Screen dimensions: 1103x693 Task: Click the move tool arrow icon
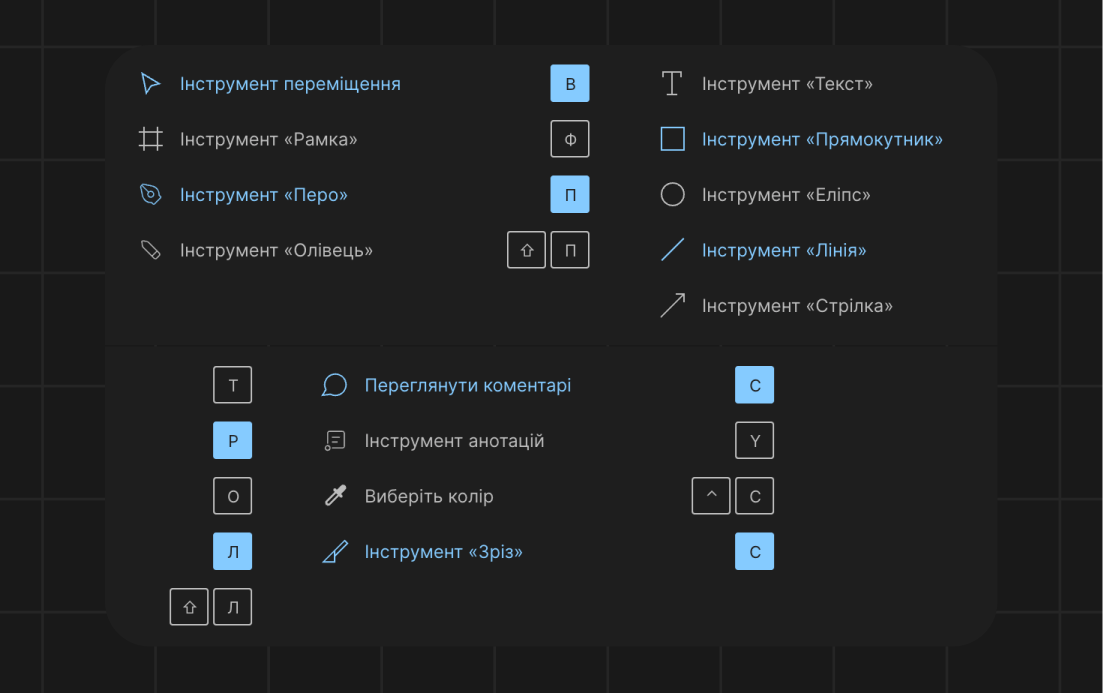click(x=150, y=84)
